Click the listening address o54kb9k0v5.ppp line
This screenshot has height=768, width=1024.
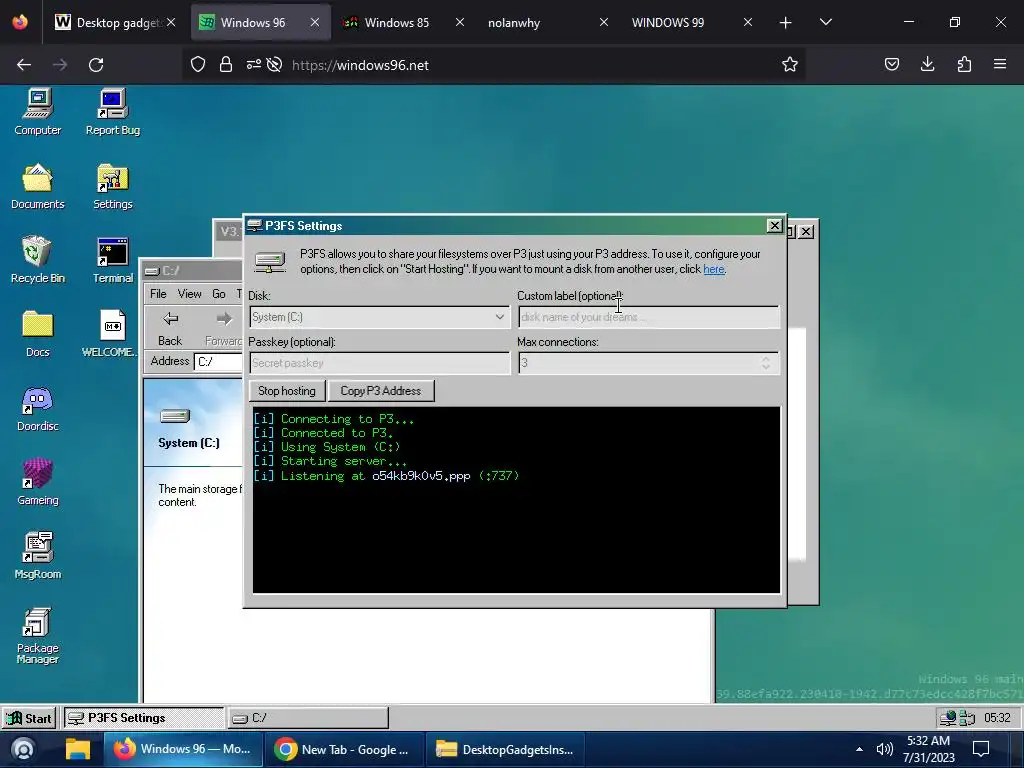point(386,476)
